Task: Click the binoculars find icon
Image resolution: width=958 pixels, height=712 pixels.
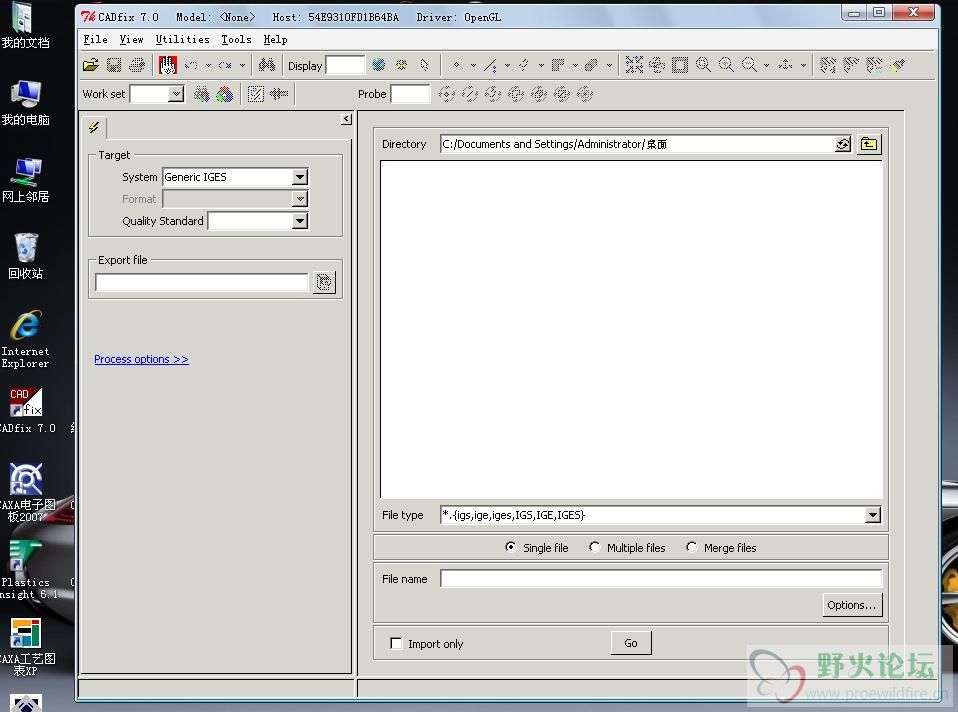Action: pos(267,65)
